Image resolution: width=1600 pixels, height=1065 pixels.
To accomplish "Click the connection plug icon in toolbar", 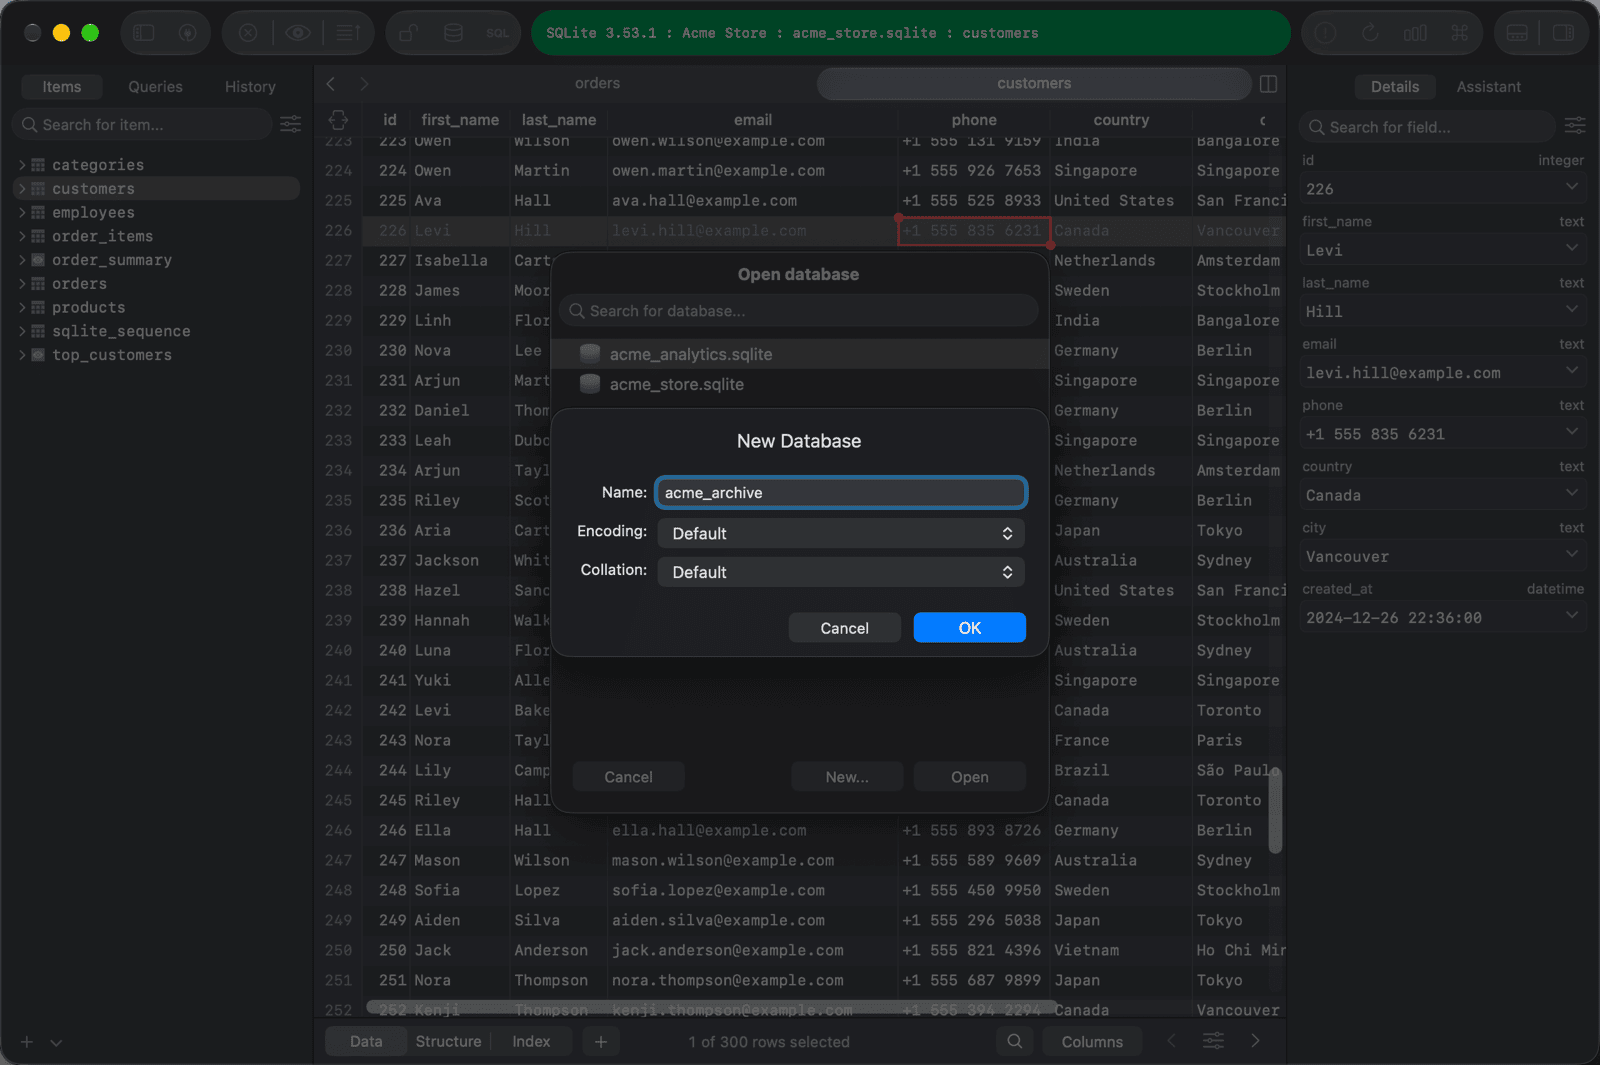I will 187,33.
